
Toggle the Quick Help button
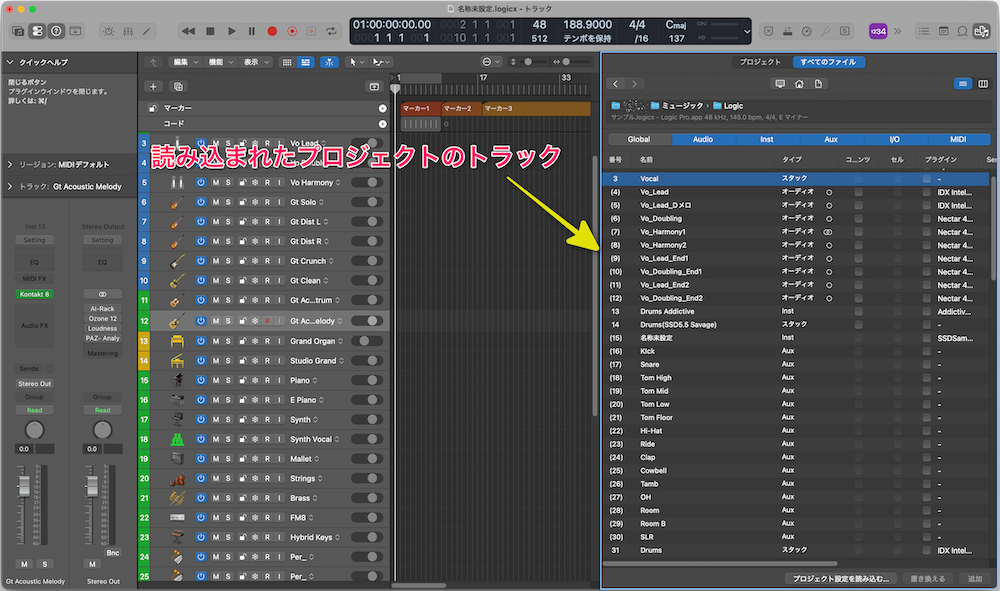56,31
